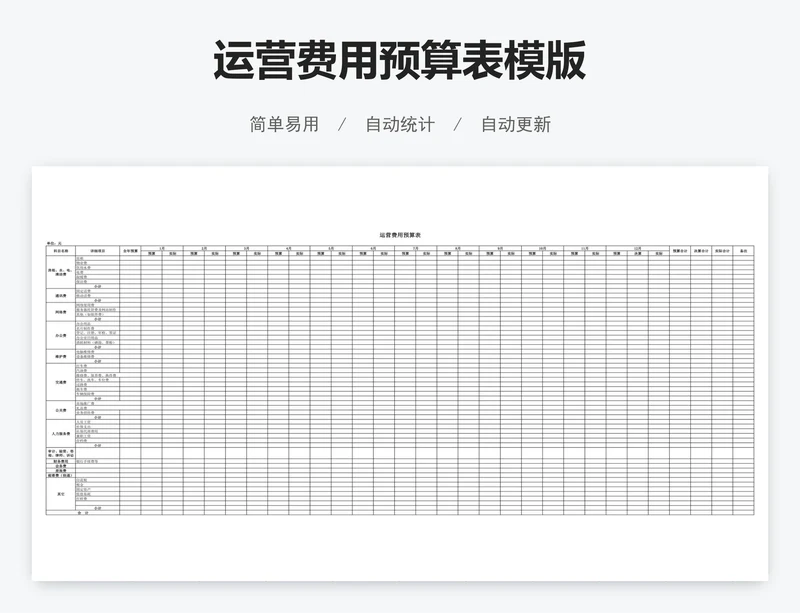Select the 3月 month header
Image resolution: width=800 pixels, height=613 pixels.
tap(247, 248)
